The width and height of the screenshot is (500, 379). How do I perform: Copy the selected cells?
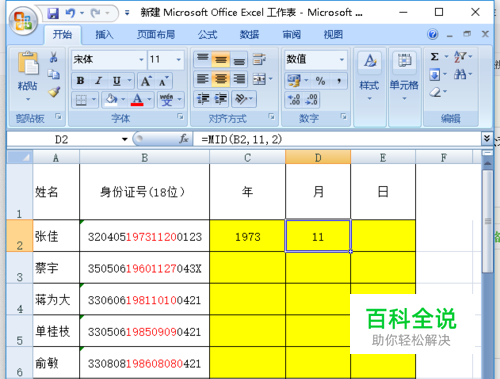pyautogui.click(x=53, y=74)
